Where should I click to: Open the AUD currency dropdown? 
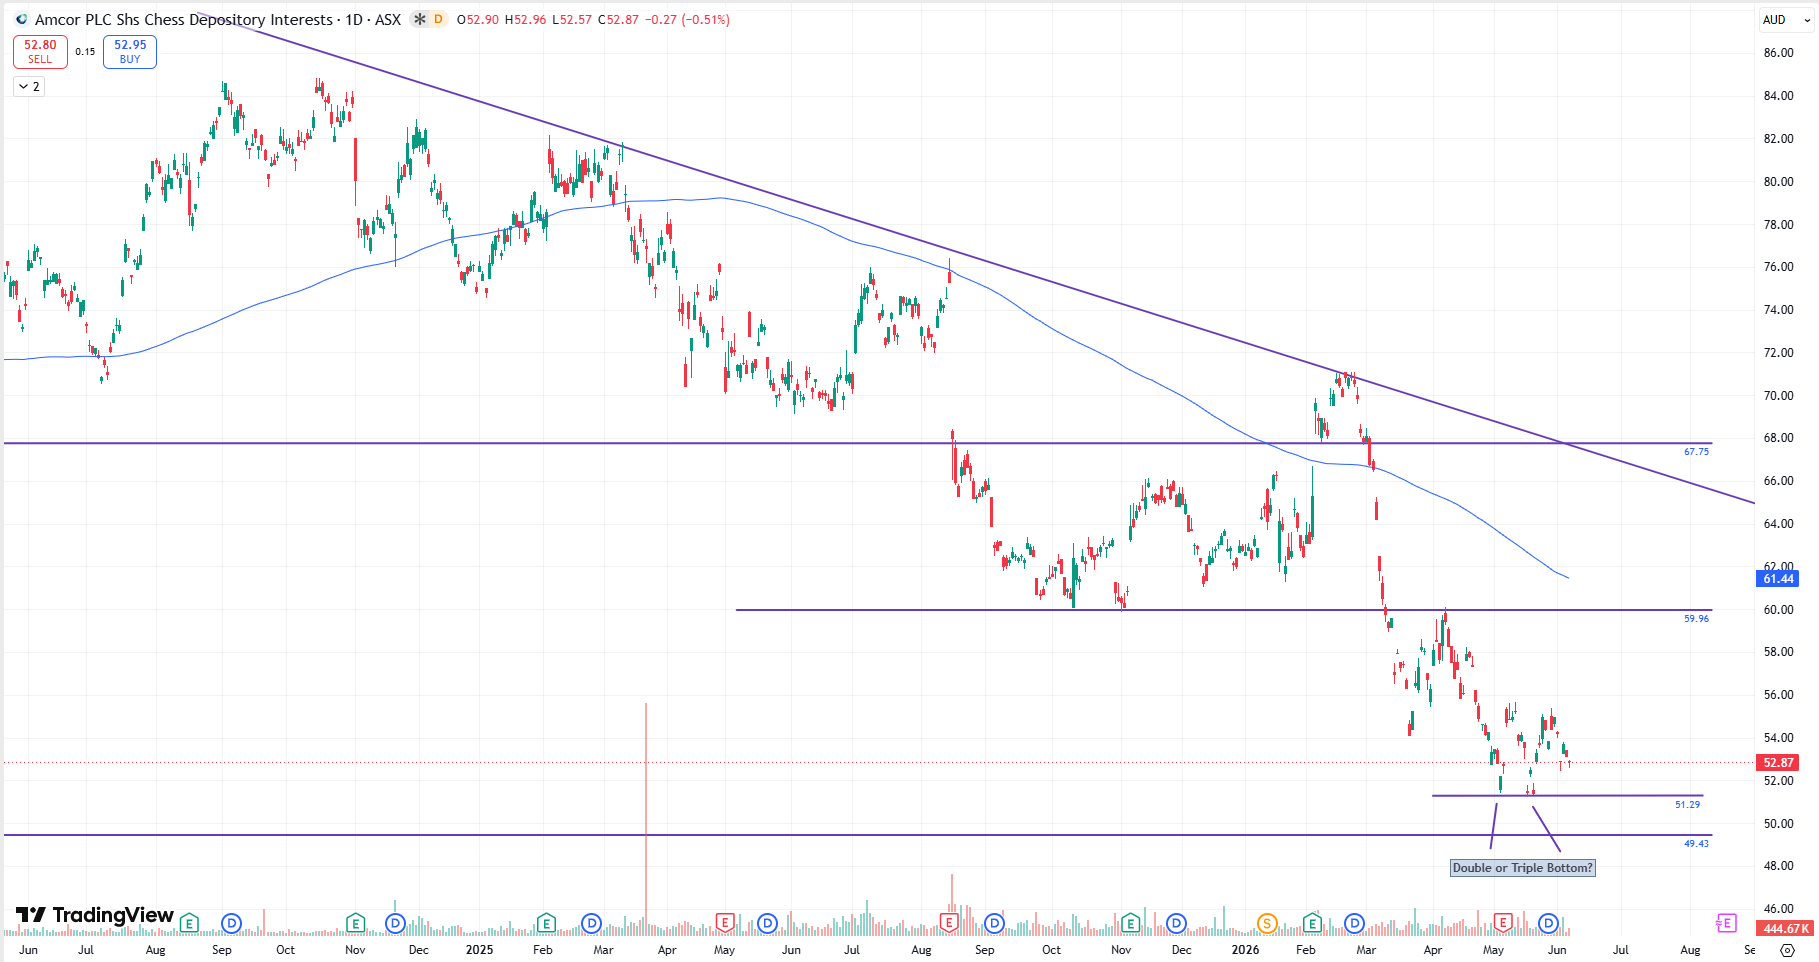point(1786,19)
